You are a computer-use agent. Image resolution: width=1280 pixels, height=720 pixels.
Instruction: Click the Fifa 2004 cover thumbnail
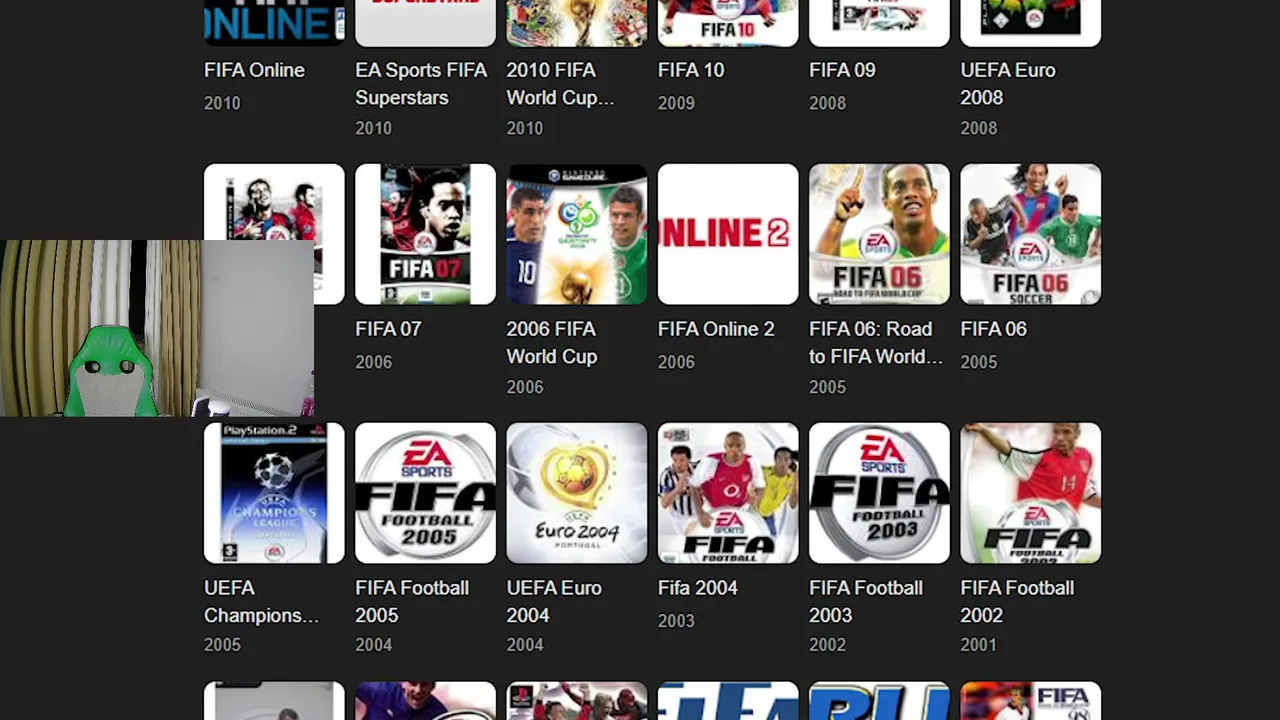pyautogui.click(x=728, y=493)
